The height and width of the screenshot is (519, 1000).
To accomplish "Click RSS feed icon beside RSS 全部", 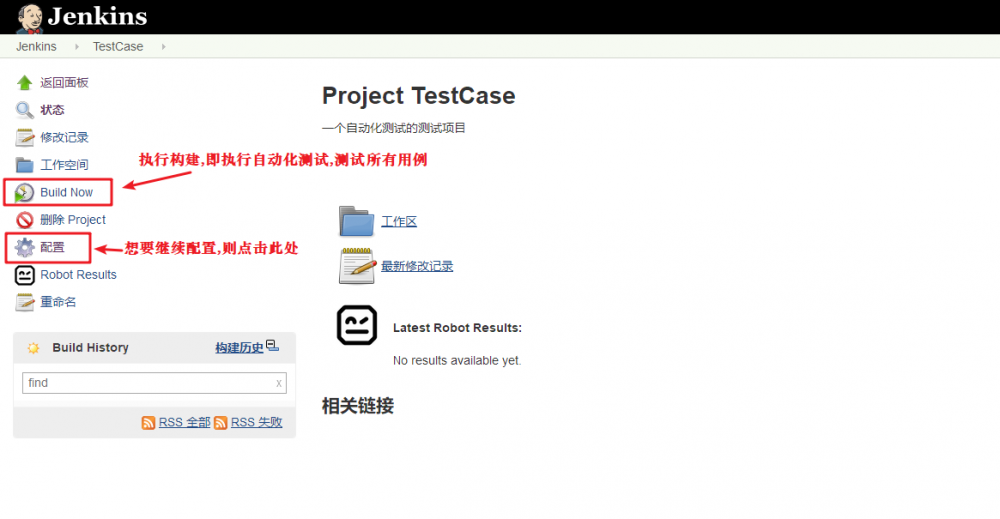I will pos(149,423).
